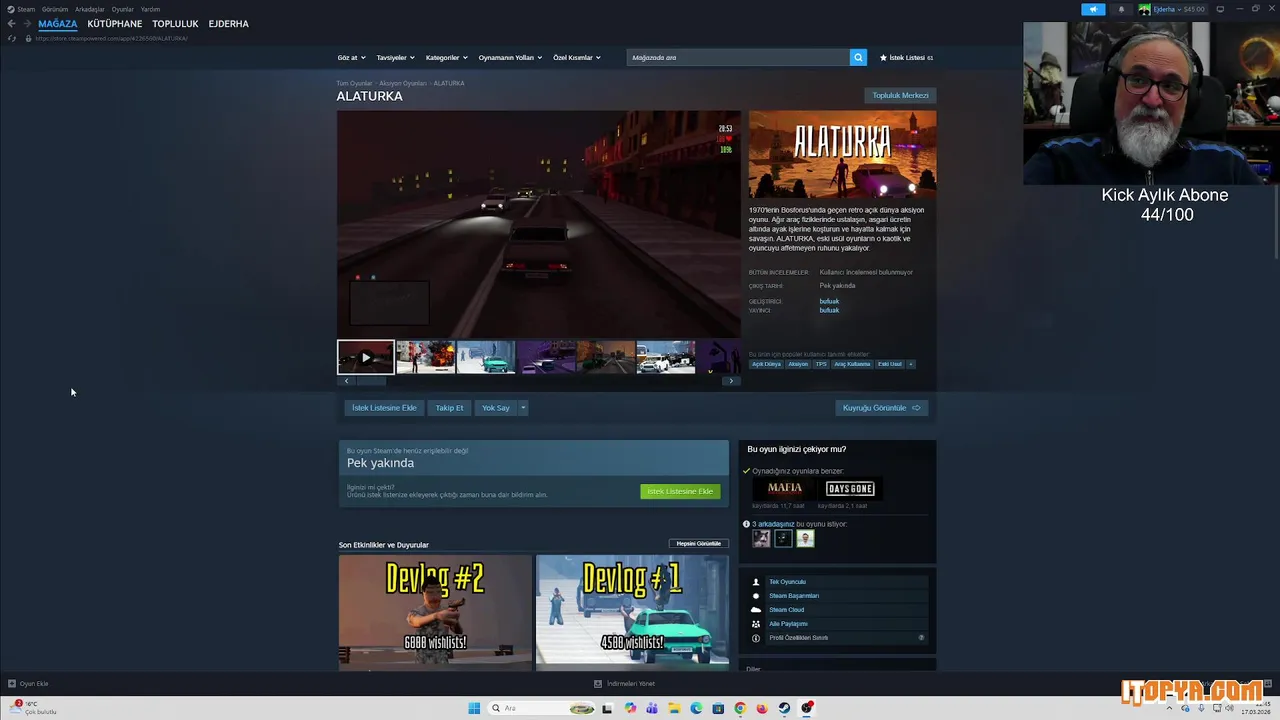Click the plus button to add tags
The image size is (1280, 720).
point(911,364)
